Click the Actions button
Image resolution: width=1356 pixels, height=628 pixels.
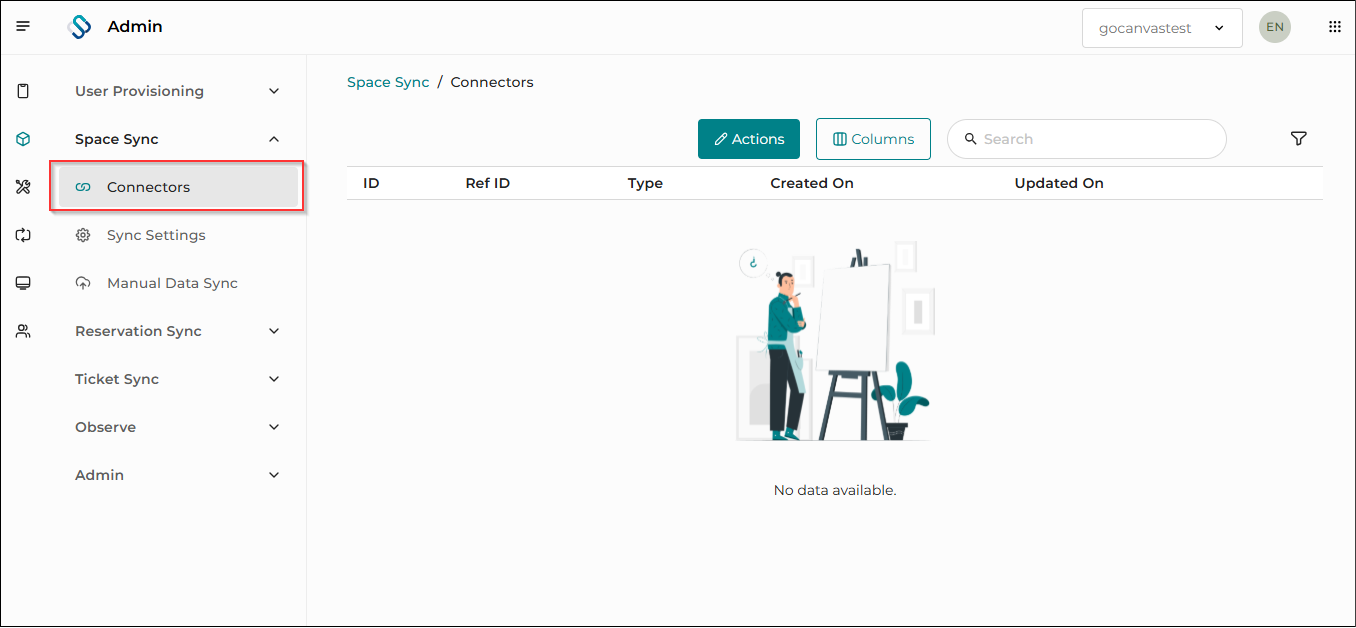pyautogui.click(x=749, y=139)
